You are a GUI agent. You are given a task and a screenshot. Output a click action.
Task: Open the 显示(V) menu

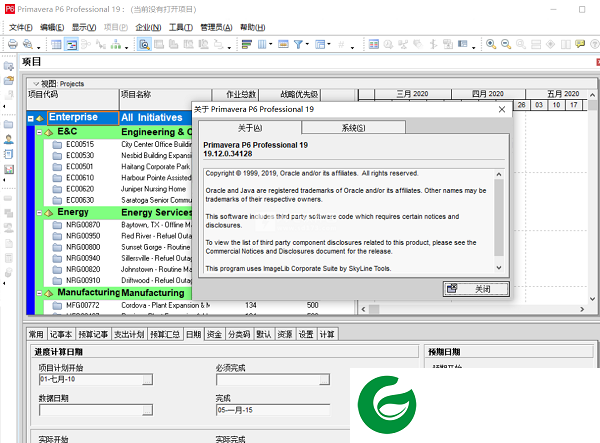tap(84, 27)
